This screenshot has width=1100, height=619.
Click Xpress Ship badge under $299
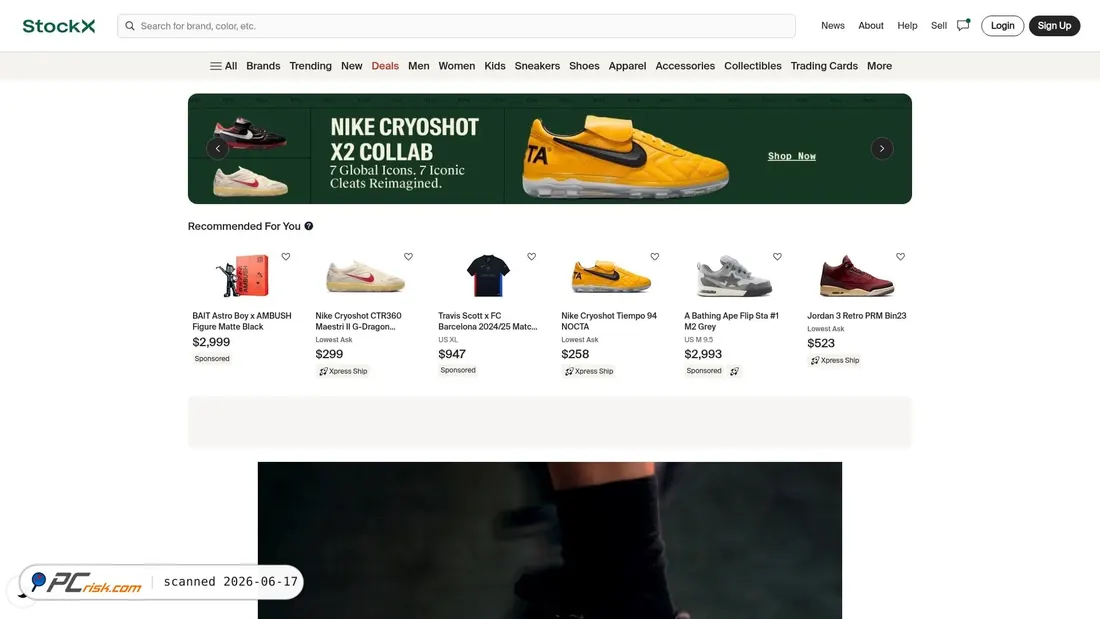[343, 371]
